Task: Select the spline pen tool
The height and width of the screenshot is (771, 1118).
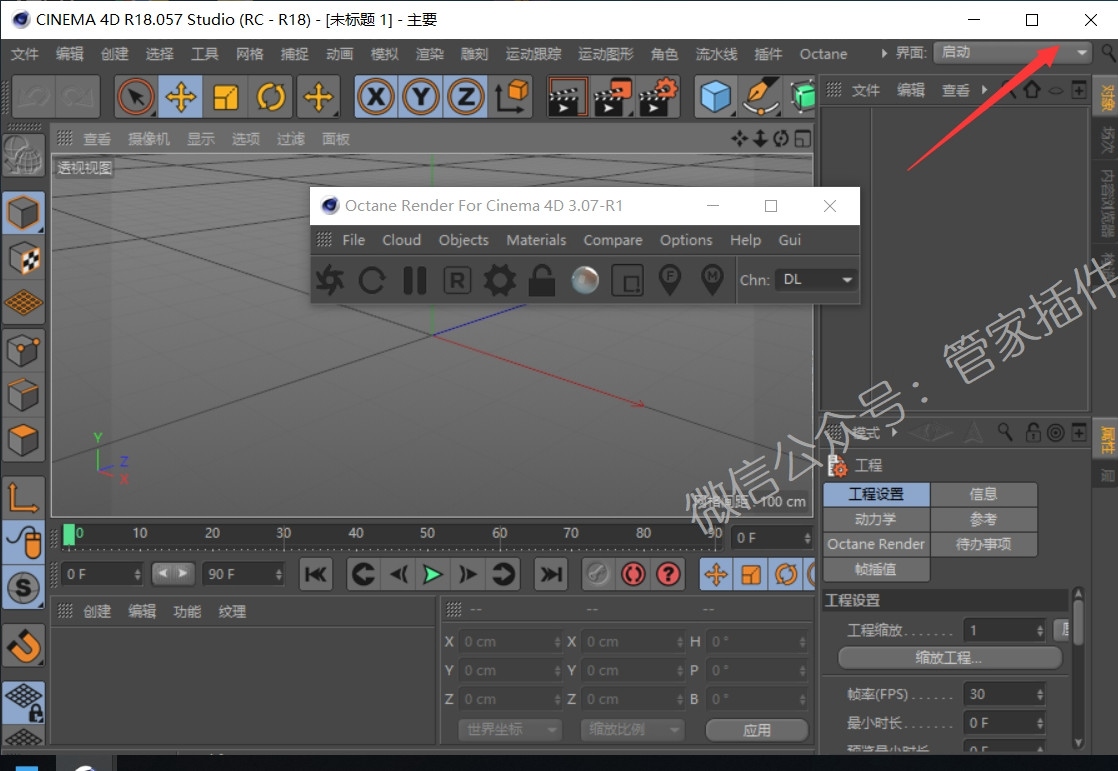Action: [760, 96]
